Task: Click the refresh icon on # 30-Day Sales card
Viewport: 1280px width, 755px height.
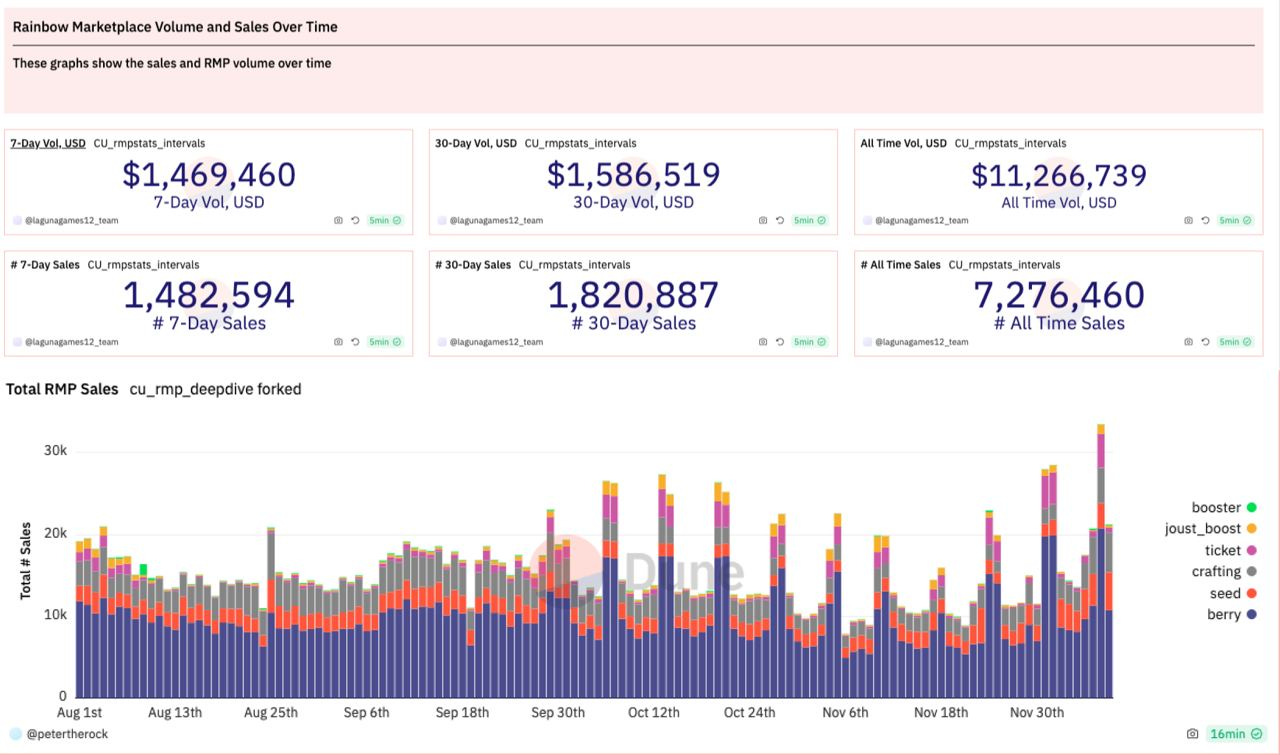Action: (x=780, y=342)
